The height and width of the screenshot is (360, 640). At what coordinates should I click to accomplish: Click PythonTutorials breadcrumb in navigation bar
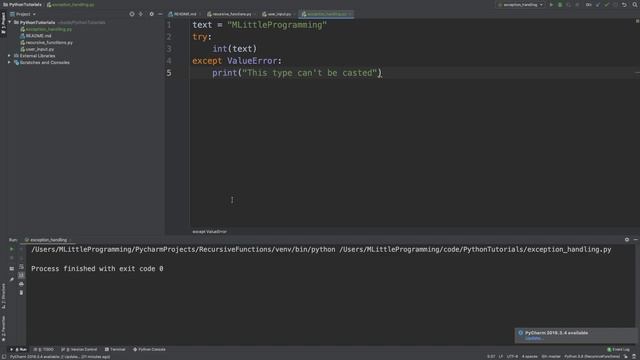click(x=22, y=4)
